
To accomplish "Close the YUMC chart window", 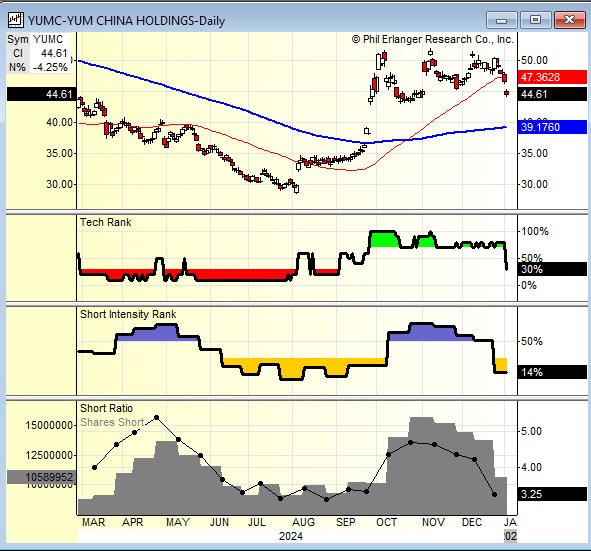I will pos(569,20).
